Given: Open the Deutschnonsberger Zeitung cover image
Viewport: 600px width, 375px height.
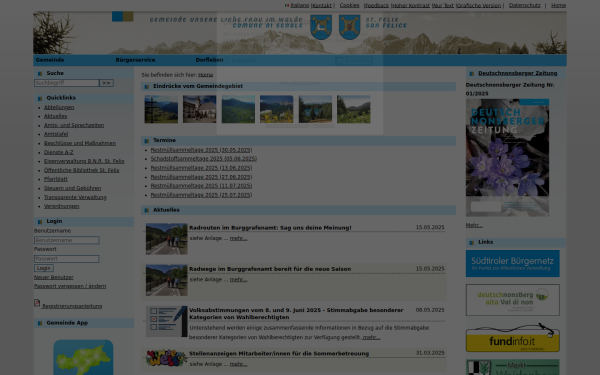Looking at the screenshot, I should tap(507, 158).
